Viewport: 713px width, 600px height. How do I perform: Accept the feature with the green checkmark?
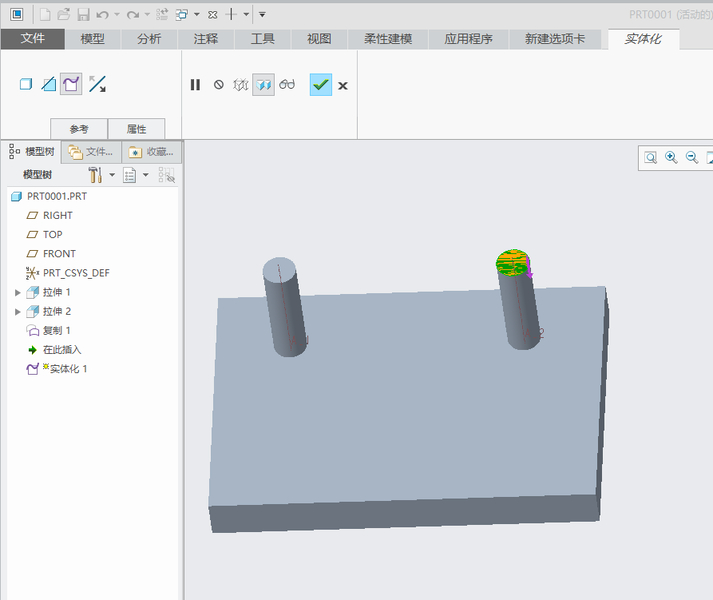click(x=321, y=85)
